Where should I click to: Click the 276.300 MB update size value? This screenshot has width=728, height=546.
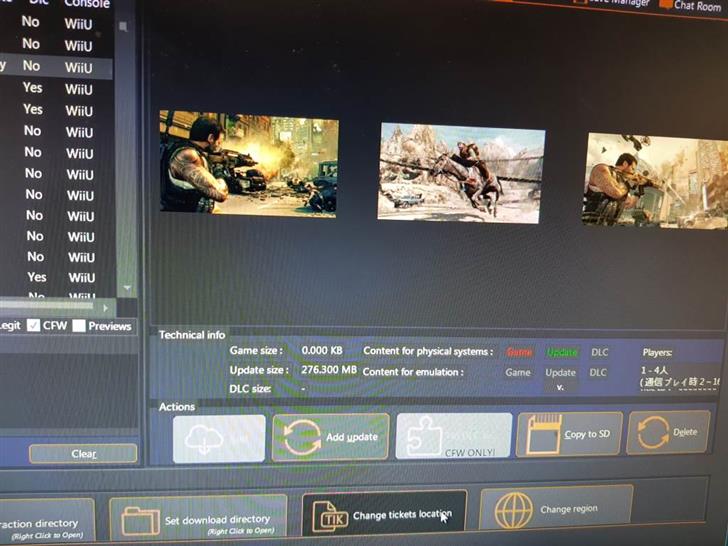click(329, 370)
